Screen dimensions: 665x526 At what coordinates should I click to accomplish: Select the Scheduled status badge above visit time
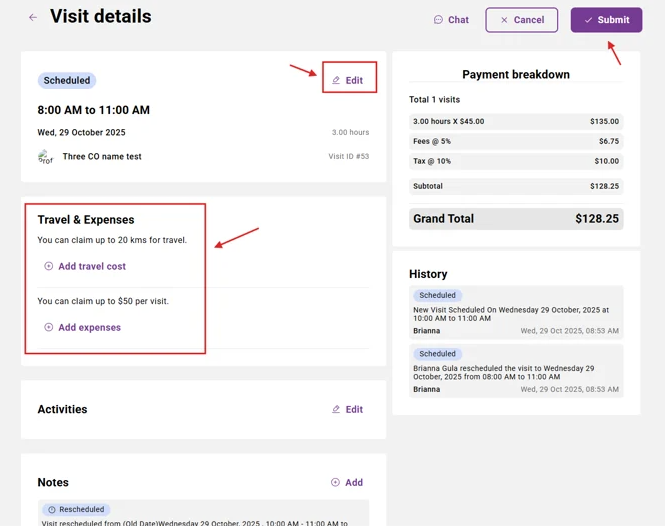[x=67, y=80]
